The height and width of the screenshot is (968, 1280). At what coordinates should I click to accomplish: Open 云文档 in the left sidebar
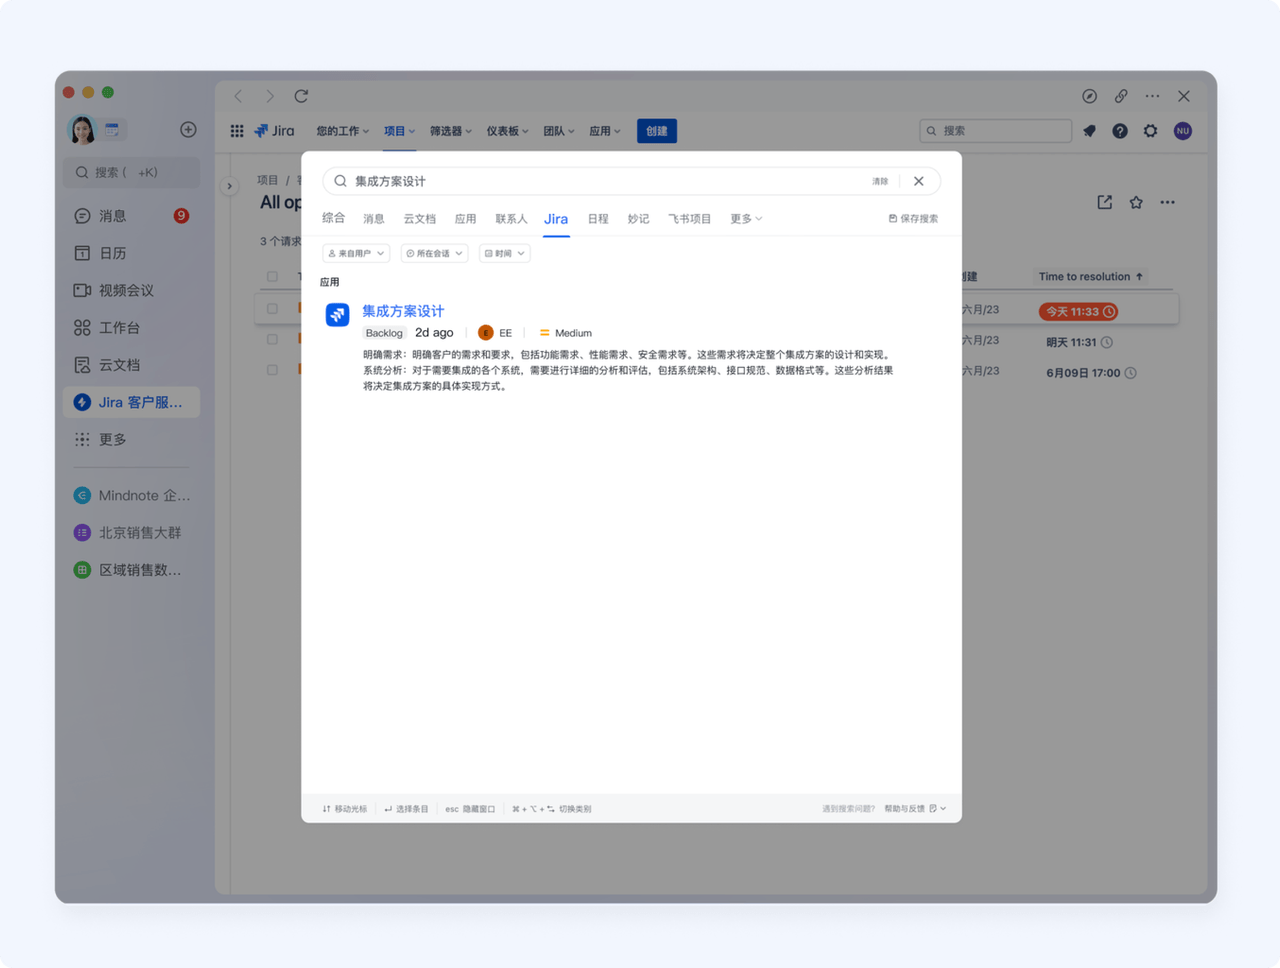point(131,365)
